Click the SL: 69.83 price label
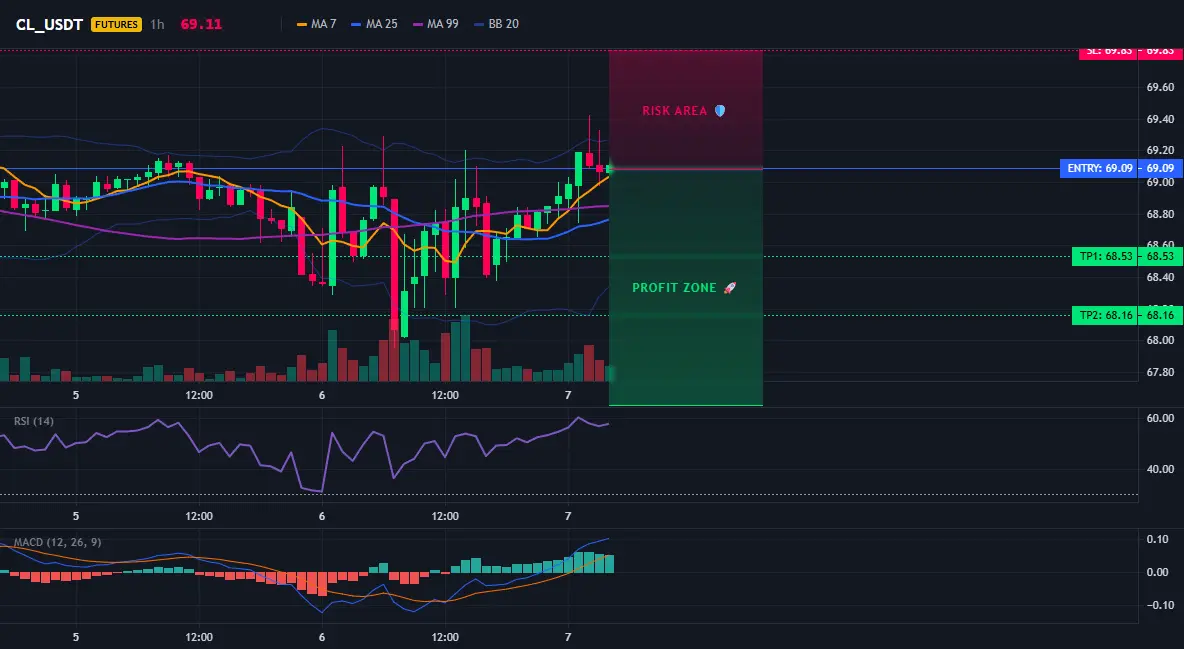Viewport: 1184px width, 649px height. [x=1109, y=52]
